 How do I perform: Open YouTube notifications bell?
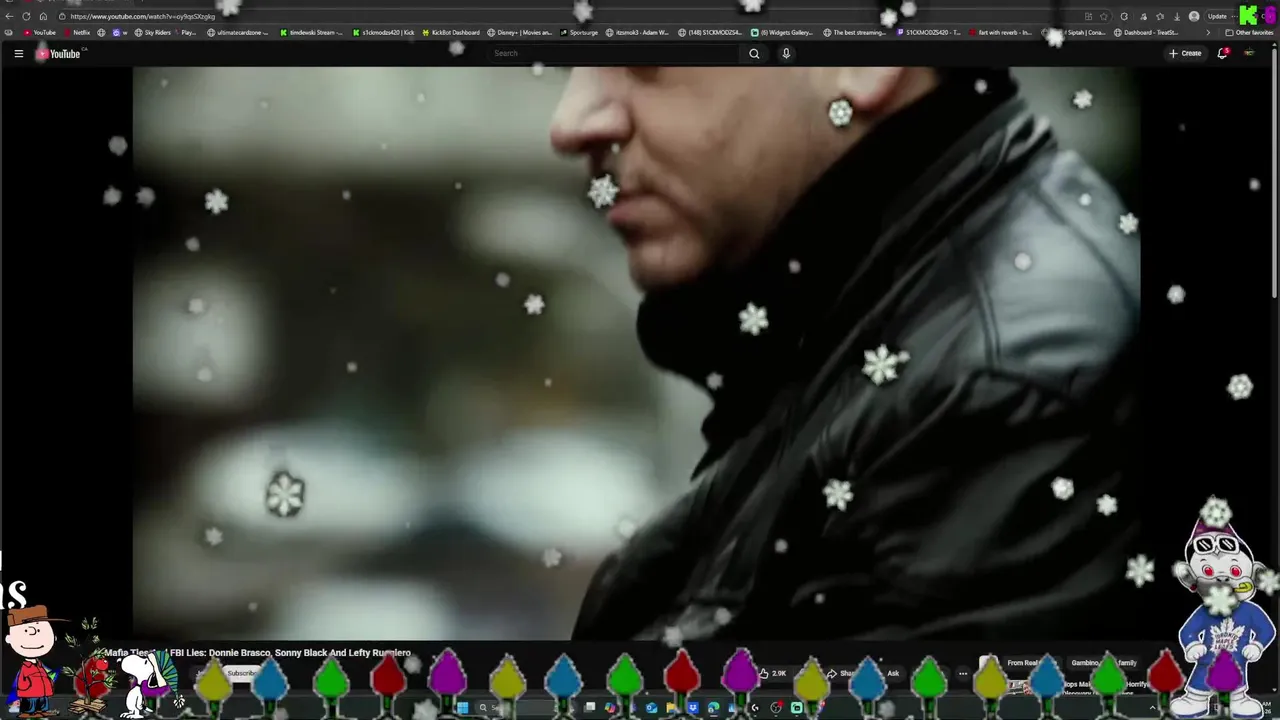pyautogui.click(x=1222, y=53)
